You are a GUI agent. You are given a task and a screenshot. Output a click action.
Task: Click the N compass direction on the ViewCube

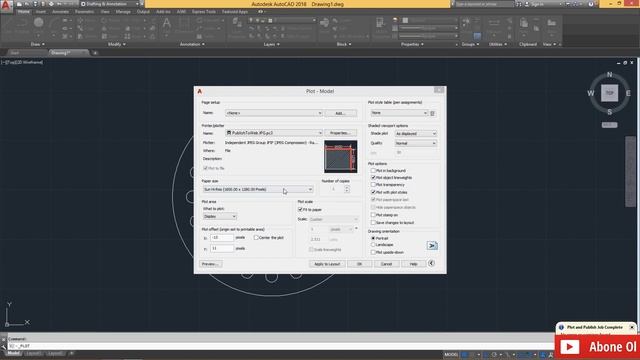pyautogui.click(x=609, y=74)
